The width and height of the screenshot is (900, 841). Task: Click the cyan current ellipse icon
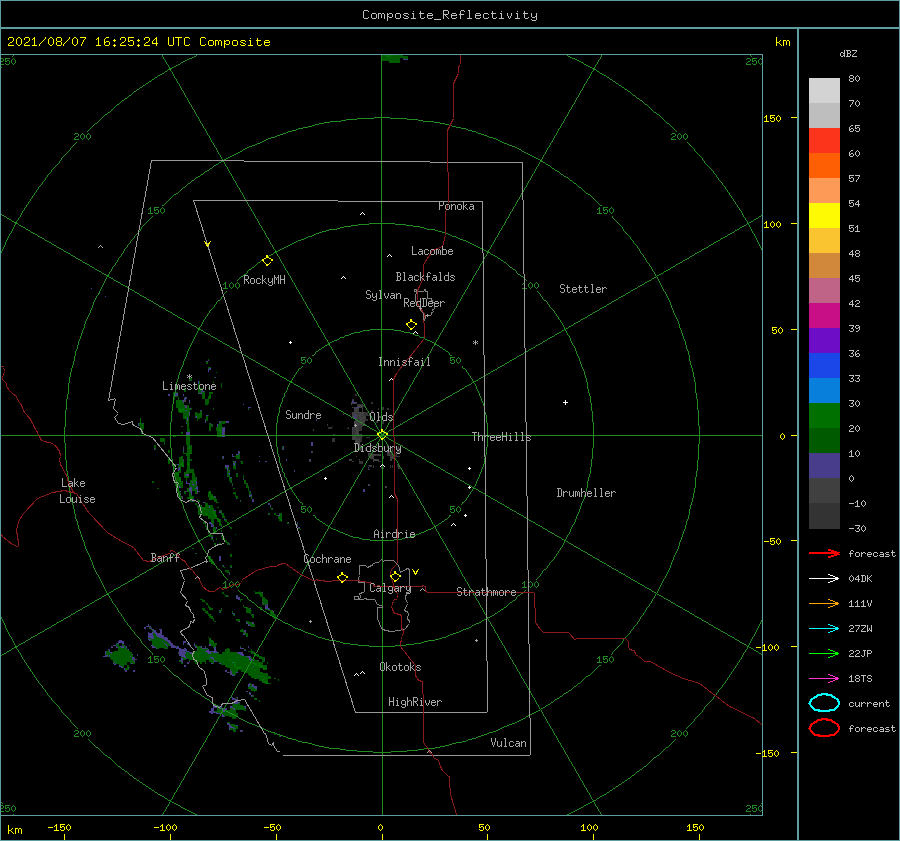[824, 703]
